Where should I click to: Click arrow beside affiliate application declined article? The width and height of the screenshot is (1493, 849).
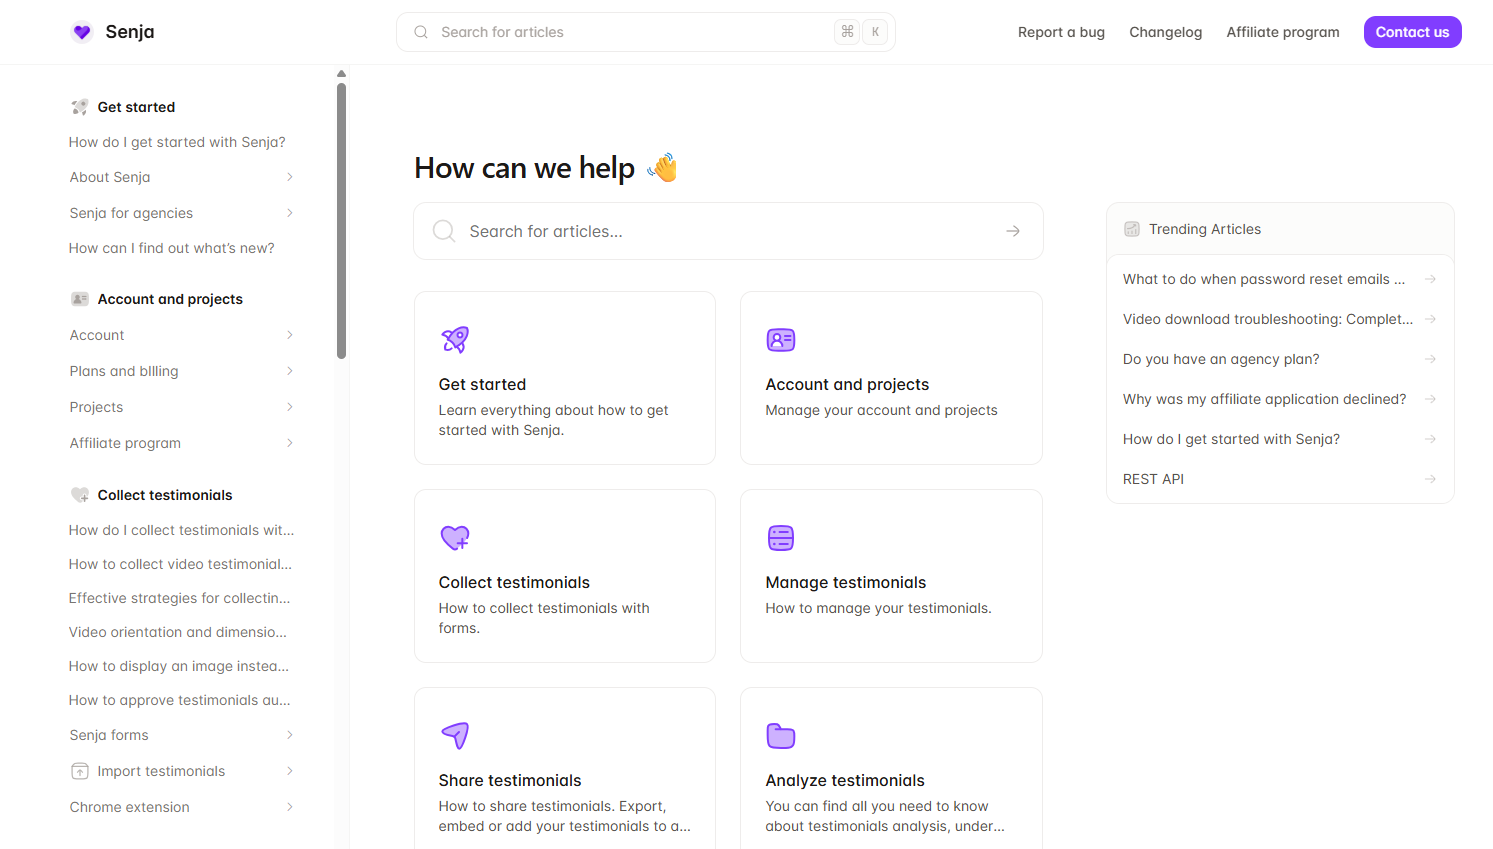tap(1431, 399)
